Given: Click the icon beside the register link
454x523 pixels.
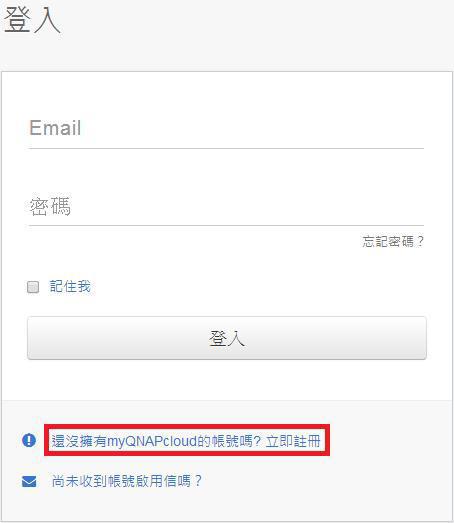Looking at the screenshot, I should tap(29, 440).
